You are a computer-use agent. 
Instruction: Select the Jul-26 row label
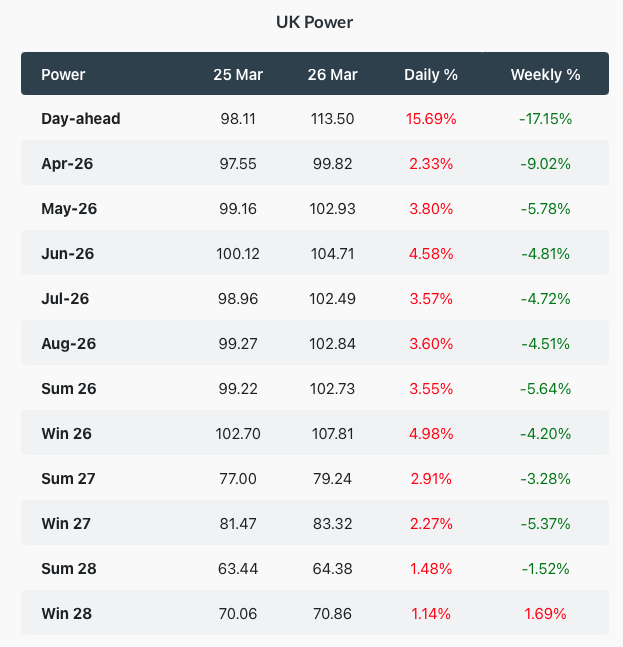67,299
